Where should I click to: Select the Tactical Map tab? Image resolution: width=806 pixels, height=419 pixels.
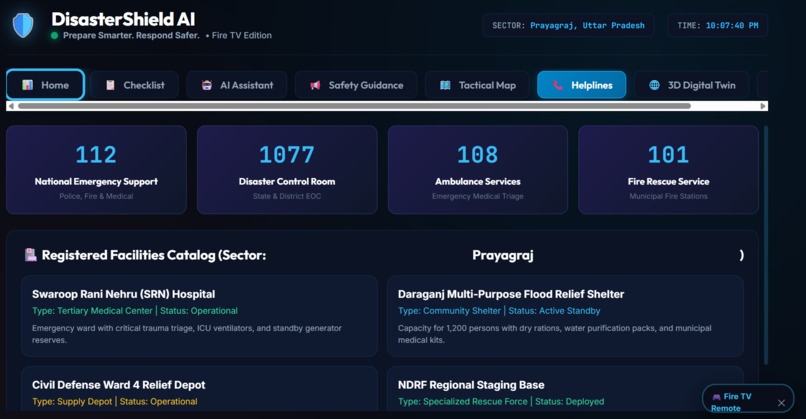(x=478, y=85)
